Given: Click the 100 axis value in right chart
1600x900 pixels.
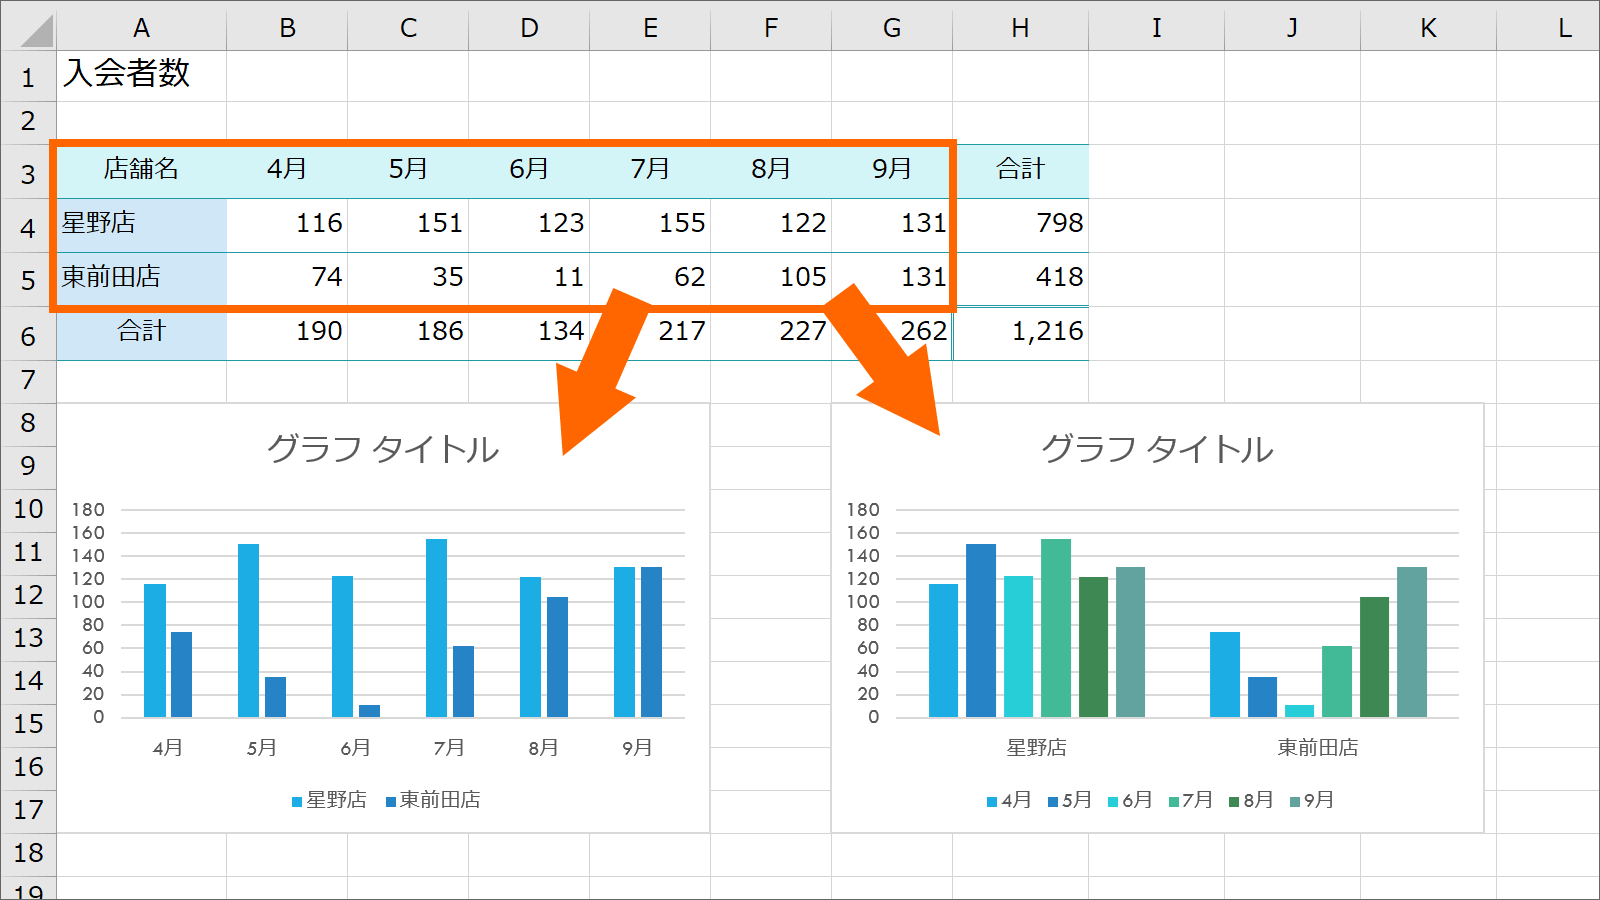Looking at the screenshot, I should 863,602.
